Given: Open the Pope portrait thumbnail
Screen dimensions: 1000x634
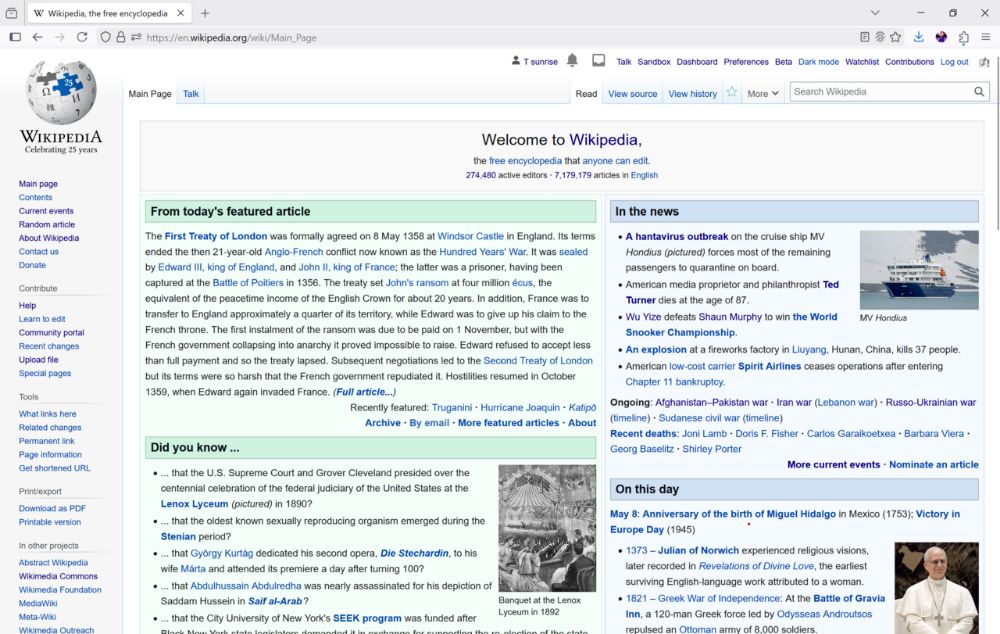Looking at the screenshot, I should tap(936, 588).
